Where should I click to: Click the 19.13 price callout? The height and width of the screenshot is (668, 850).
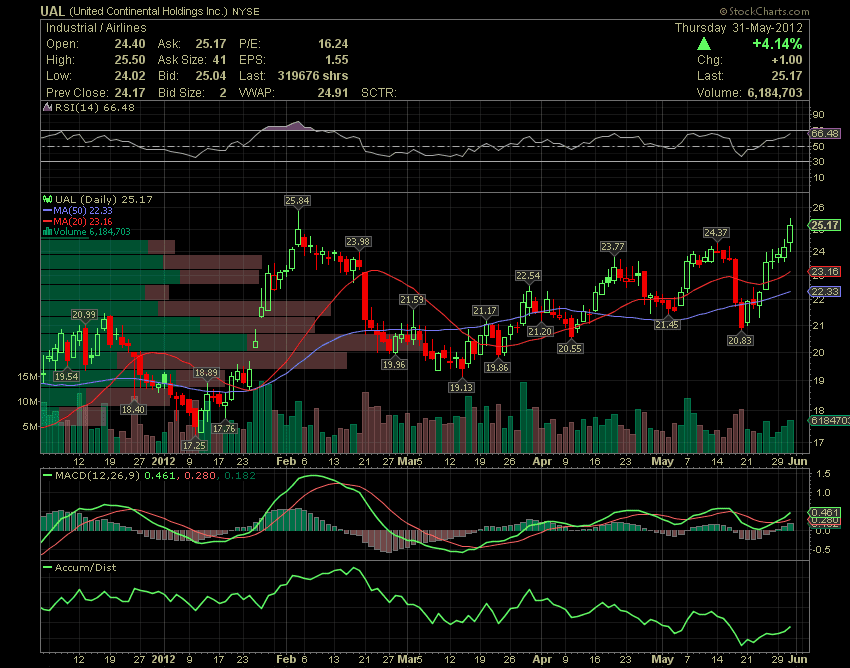click(x=461, y=387)
